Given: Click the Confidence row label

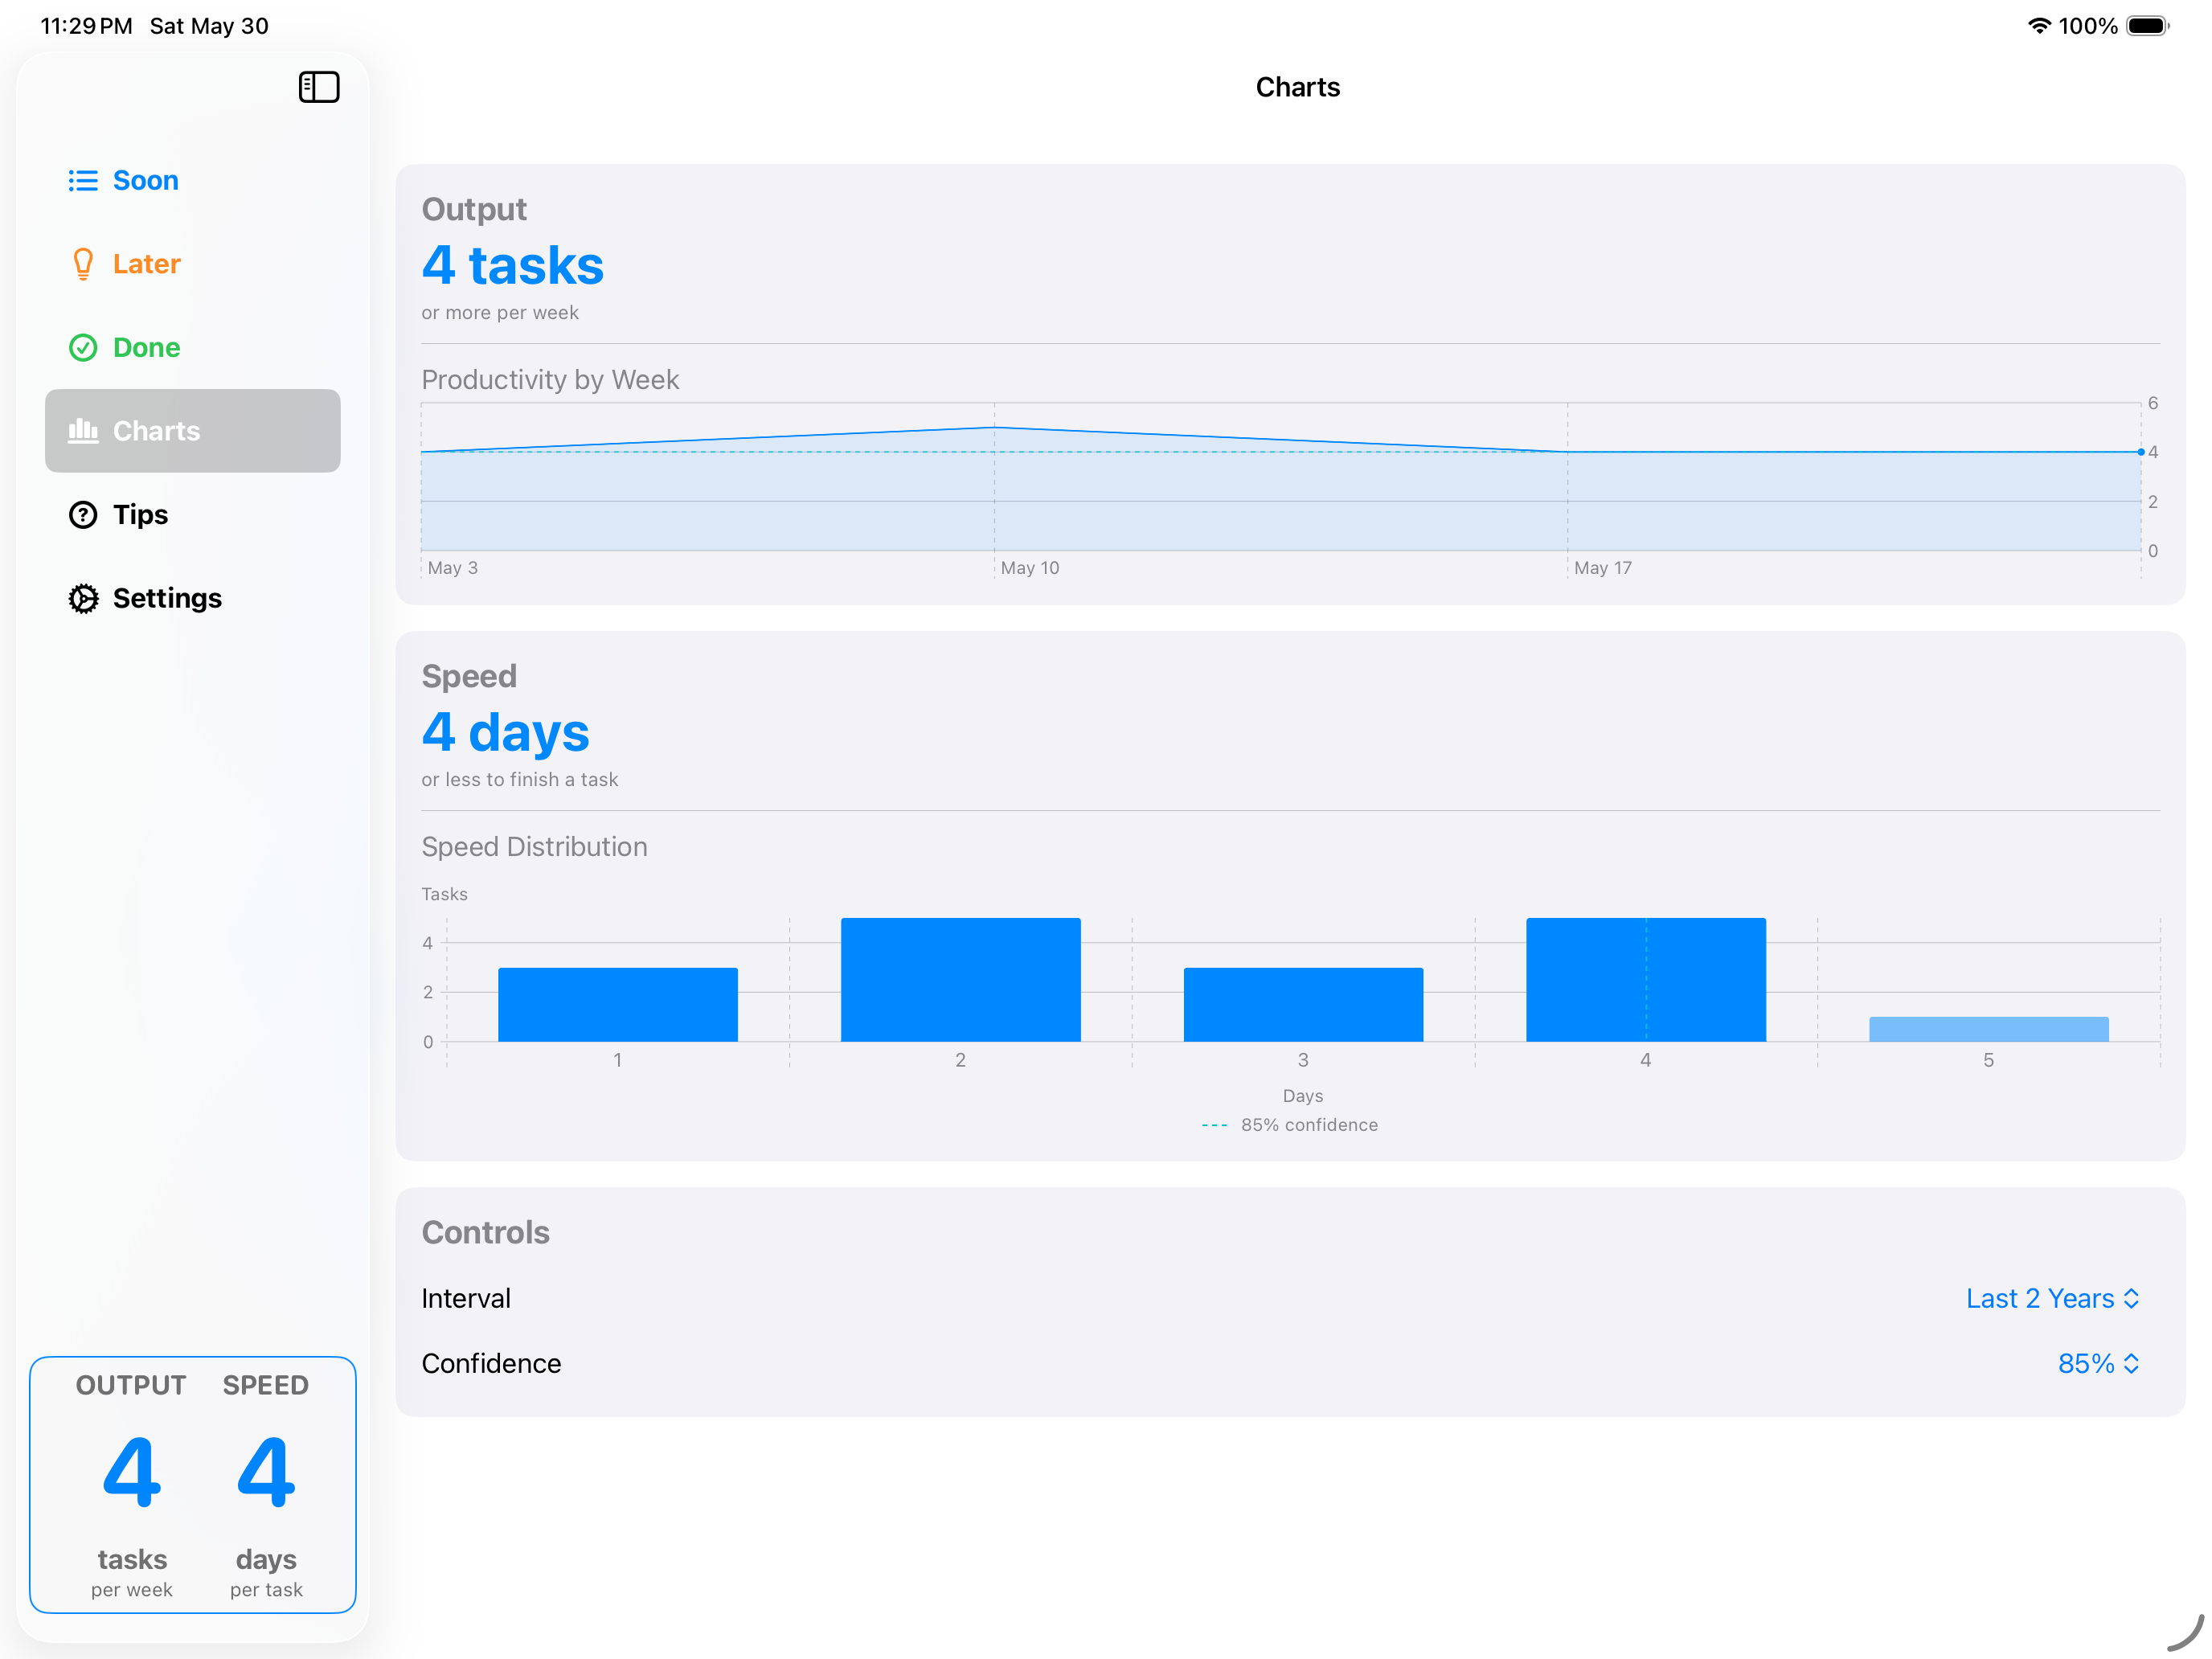Looking at the screenshot, I should point(491,1363).
